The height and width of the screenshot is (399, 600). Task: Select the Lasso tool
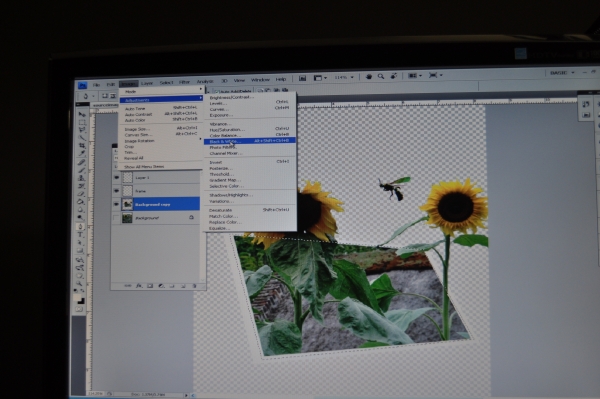(82, 130)
